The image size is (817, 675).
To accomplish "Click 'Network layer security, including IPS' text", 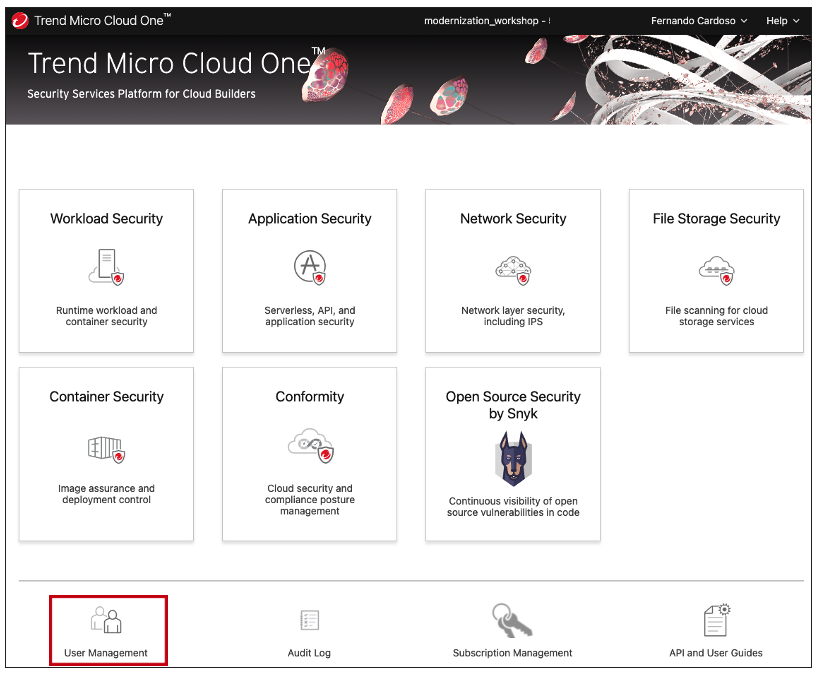I will point(513,316).
